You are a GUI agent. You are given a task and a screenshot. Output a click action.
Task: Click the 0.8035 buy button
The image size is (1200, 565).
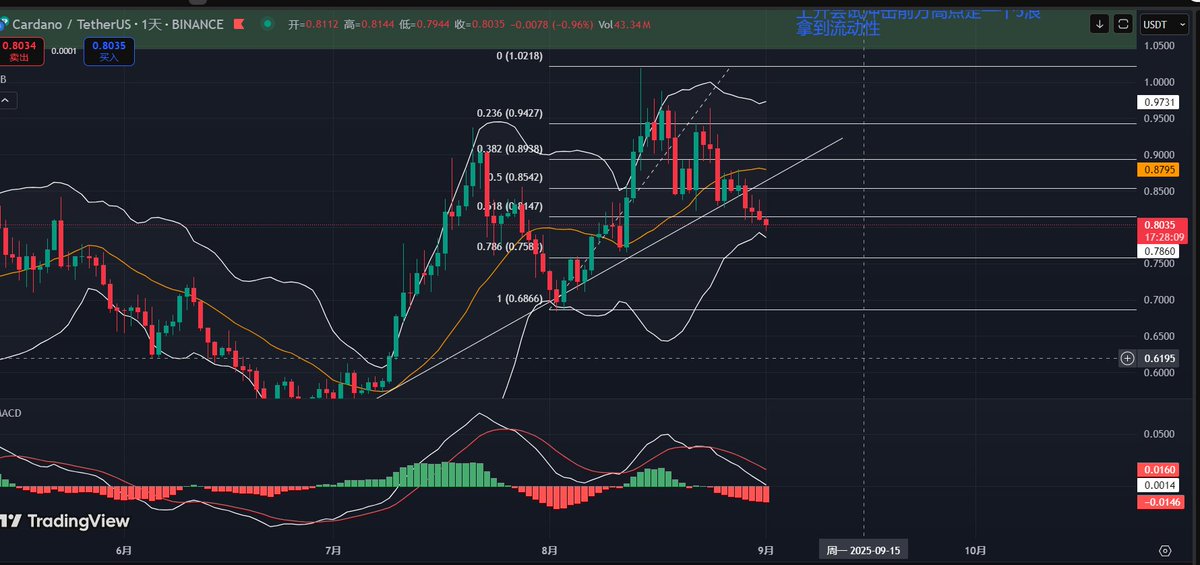[110, 50]
